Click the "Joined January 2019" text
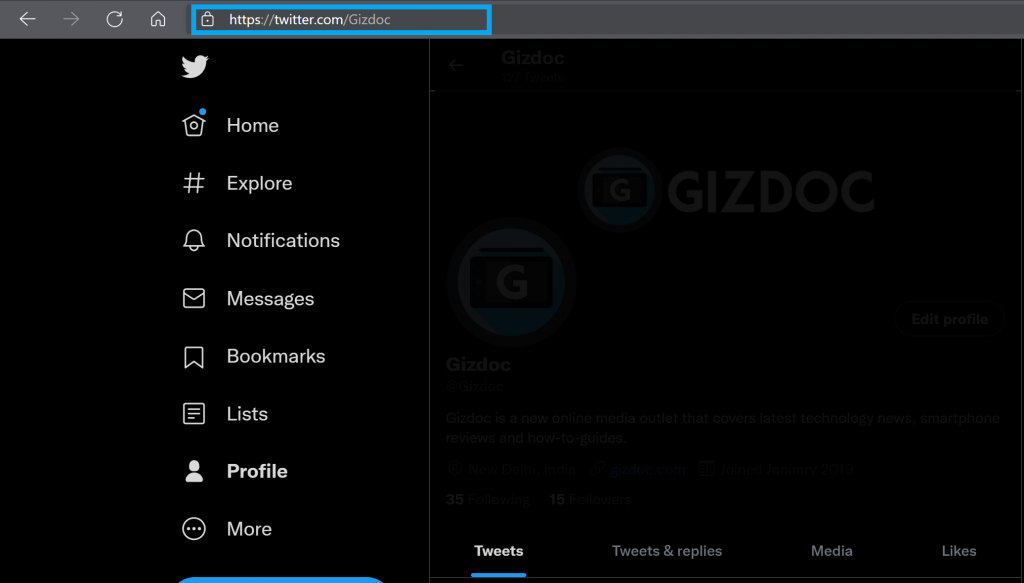The image size is (1024, 583). [x=786, y=469]
